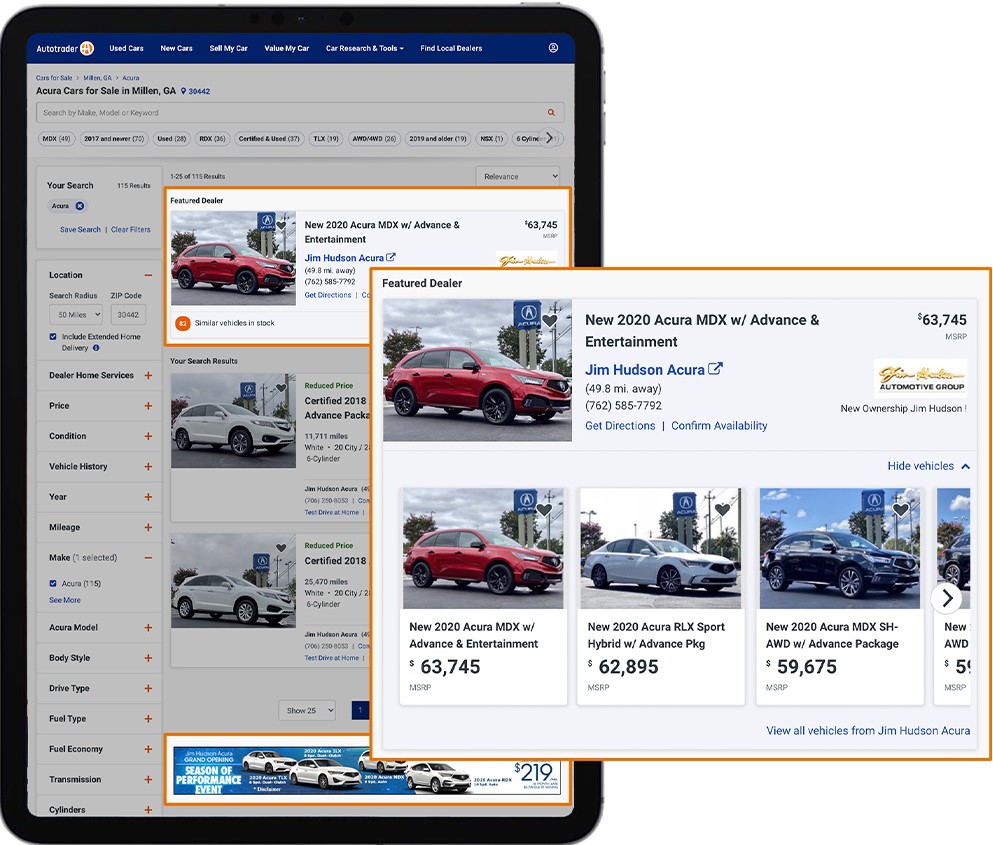This screenshot has width=993, height=845.
Task: Toggle Include Extended Home Delivery checkbox
Action: point(53,336)
